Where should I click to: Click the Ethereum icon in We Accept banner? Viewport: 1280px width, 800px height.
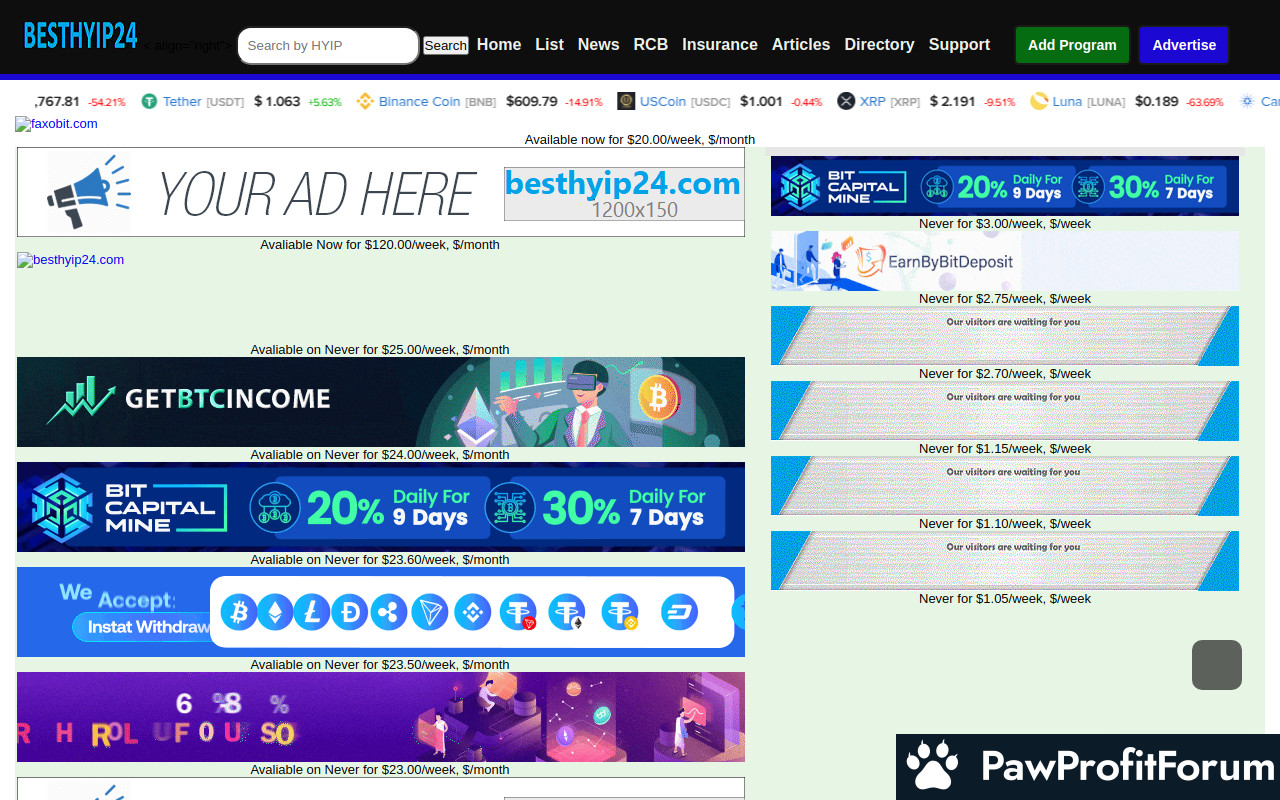275,612
